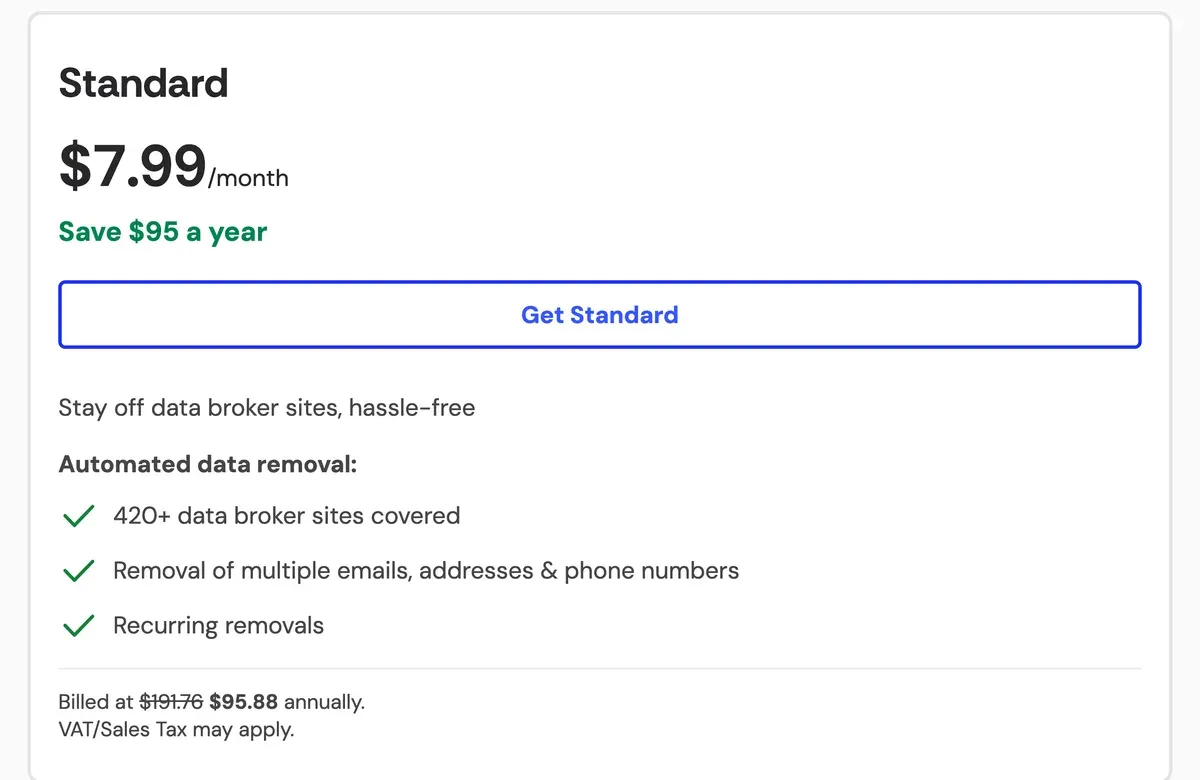The image size is (1200, 780).
Task: Click Removal of multiple emails, addresses & phone numbers
Action: (x=426, y=571)
